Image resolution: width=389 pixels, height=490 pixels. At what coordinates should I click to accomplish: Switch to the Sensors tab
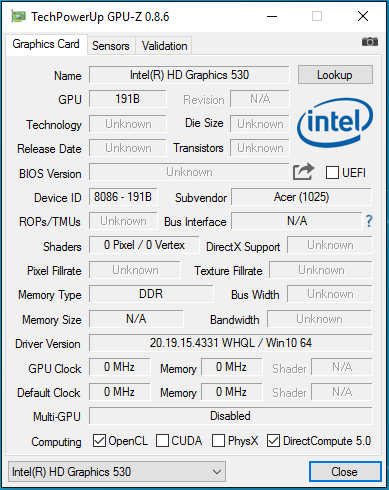111,46
